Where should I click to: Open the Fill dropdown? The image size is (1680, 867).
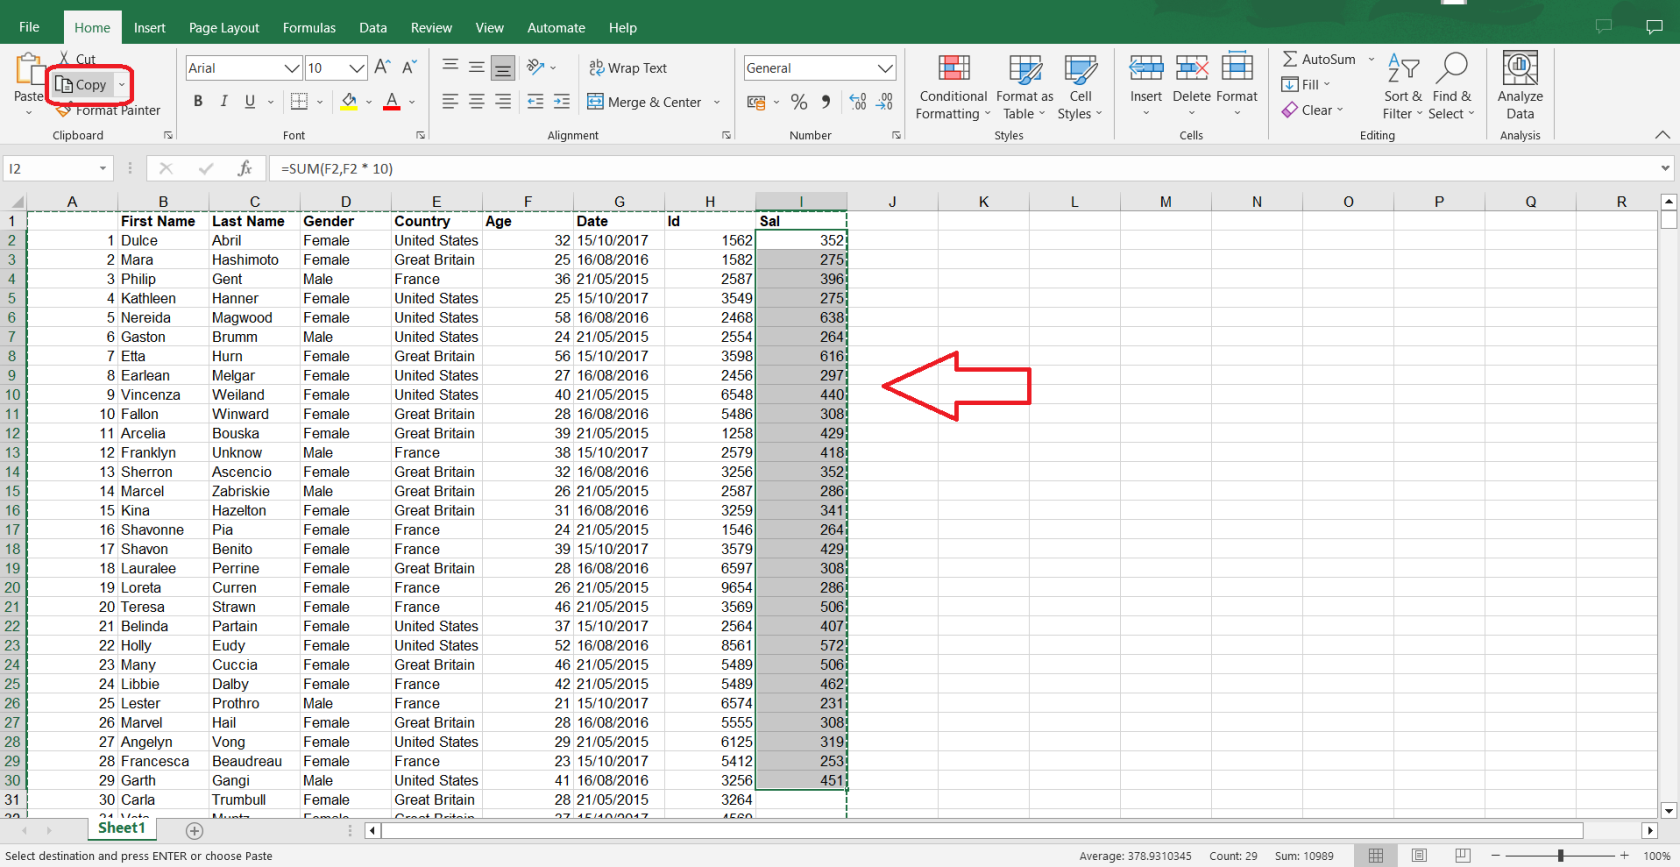[x=1306, y=85]
